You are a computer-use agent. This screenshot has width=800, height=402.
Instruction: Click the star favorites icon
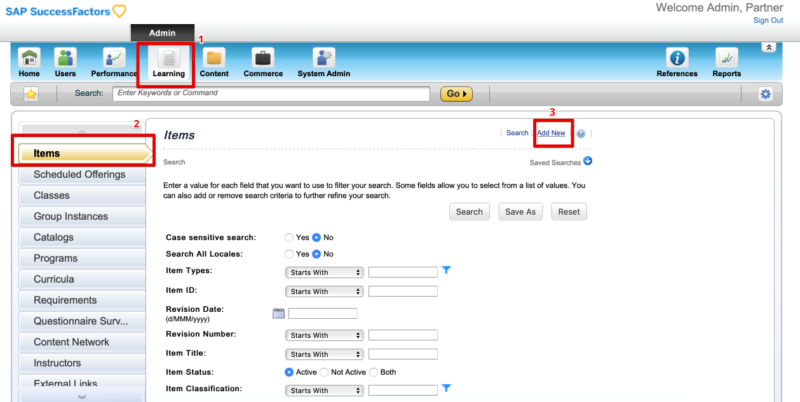click(31, 94)
